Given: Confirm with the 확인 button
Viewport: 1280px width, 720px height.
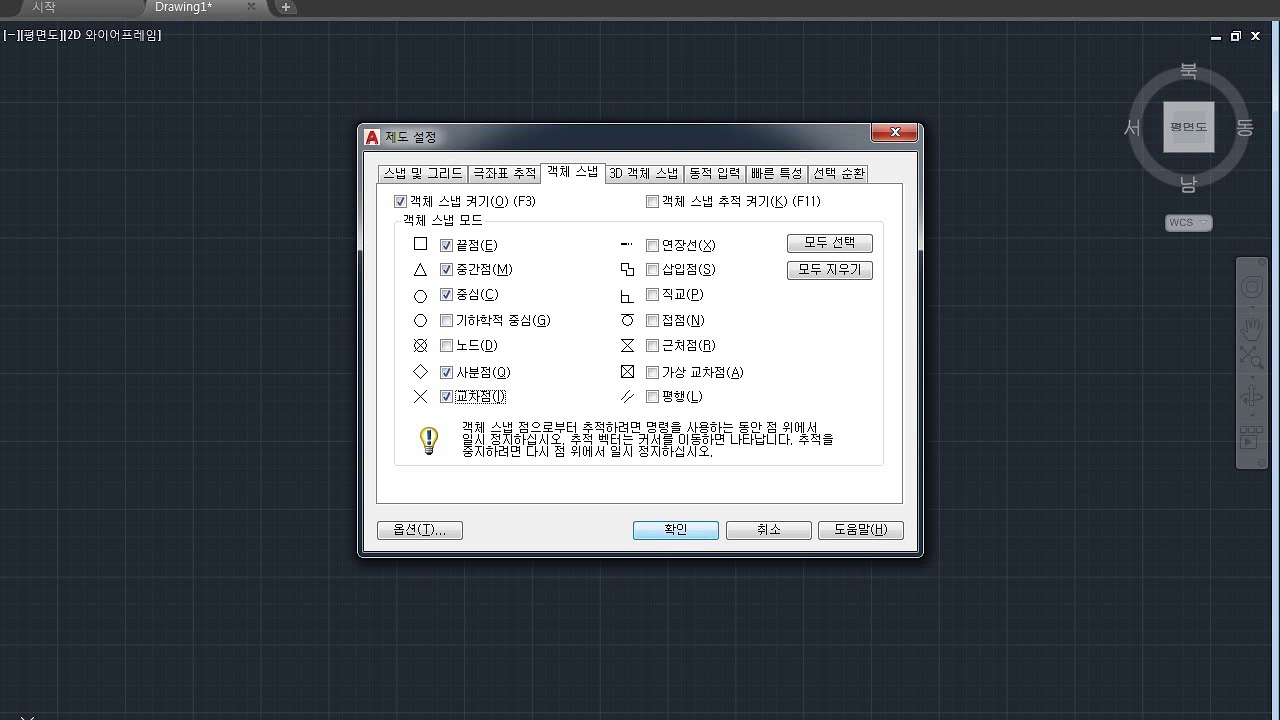Looking at the screenshot, I should [676, 530].
